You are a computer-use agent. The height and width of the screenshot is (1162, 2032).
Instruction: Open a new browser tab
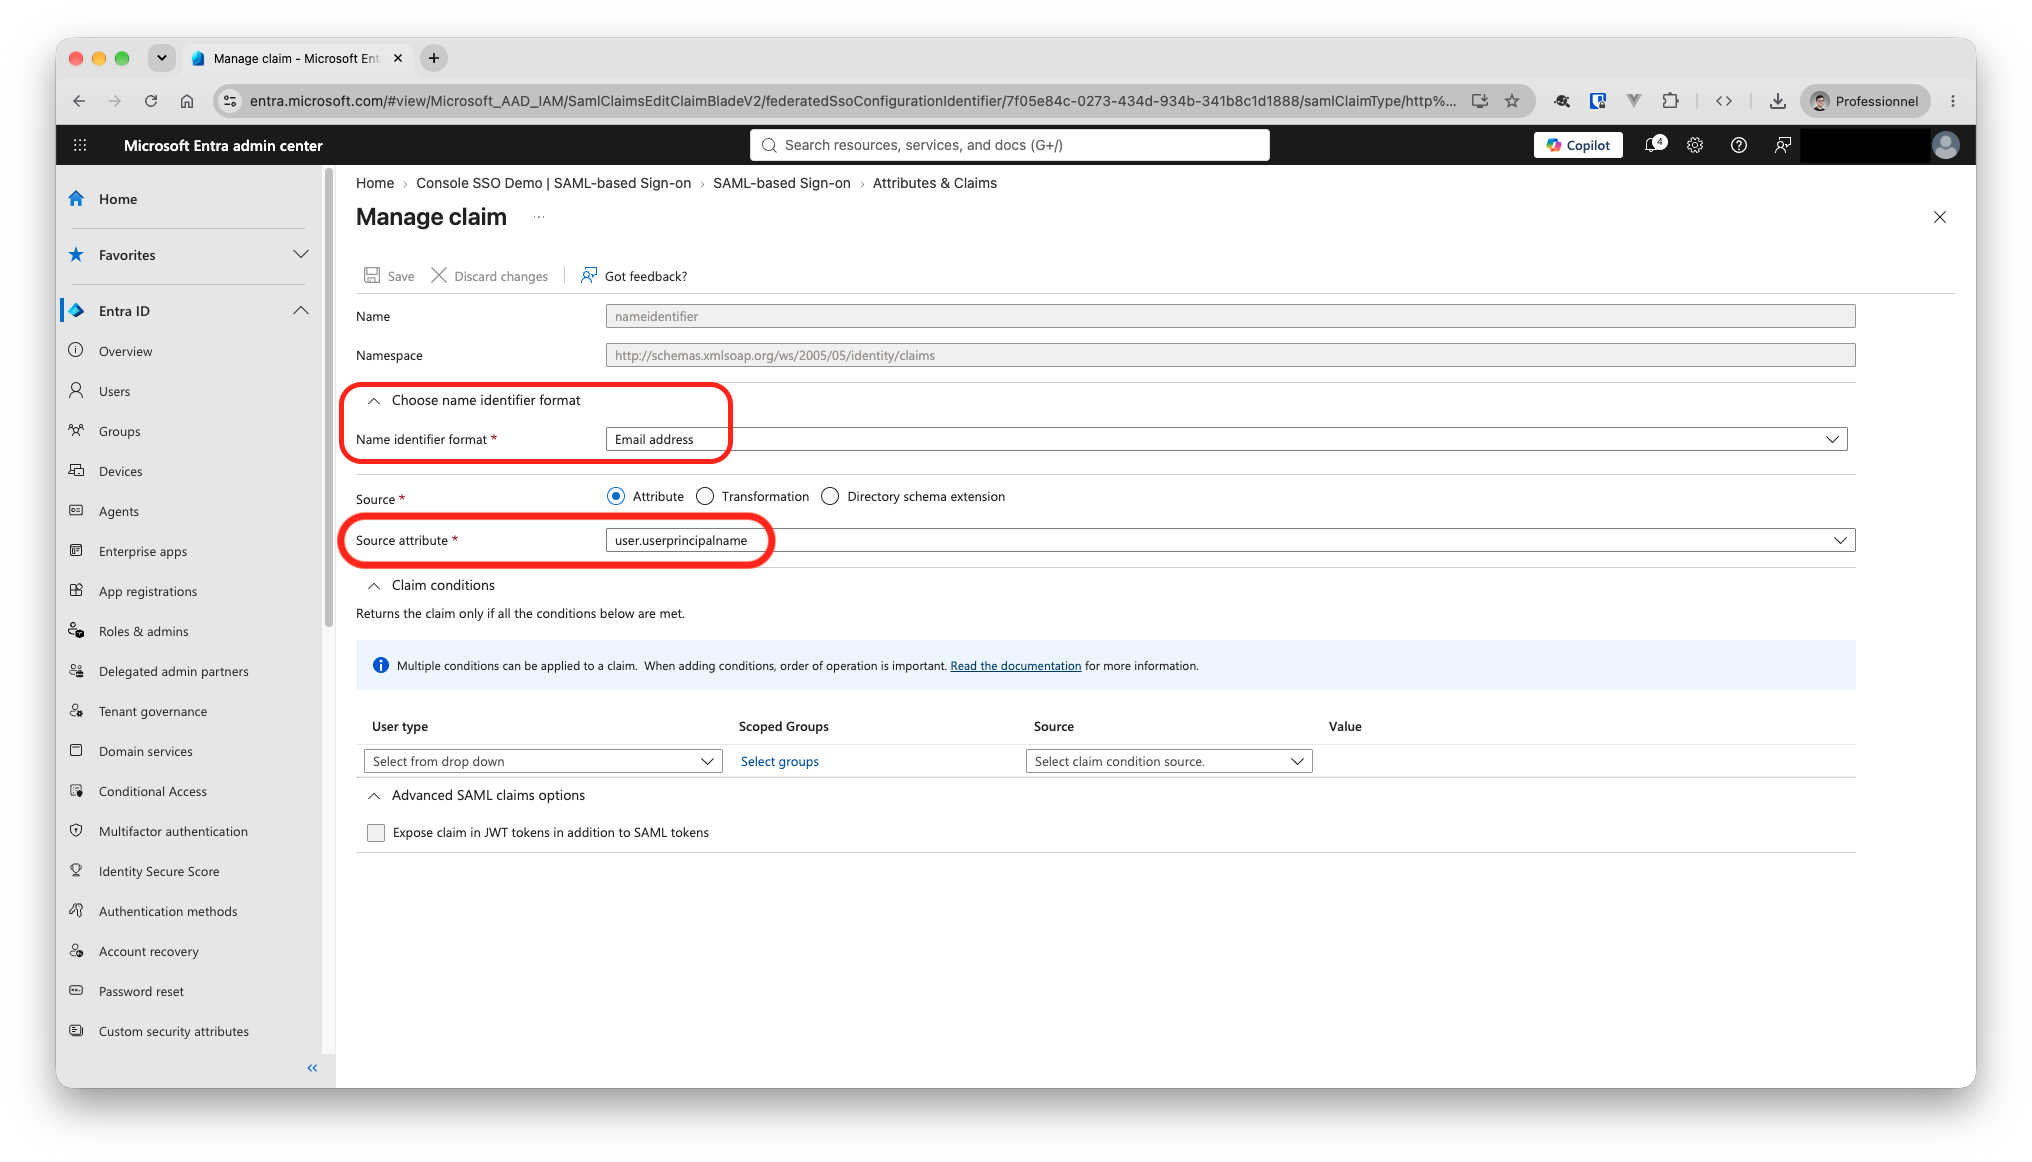[434, 58]
